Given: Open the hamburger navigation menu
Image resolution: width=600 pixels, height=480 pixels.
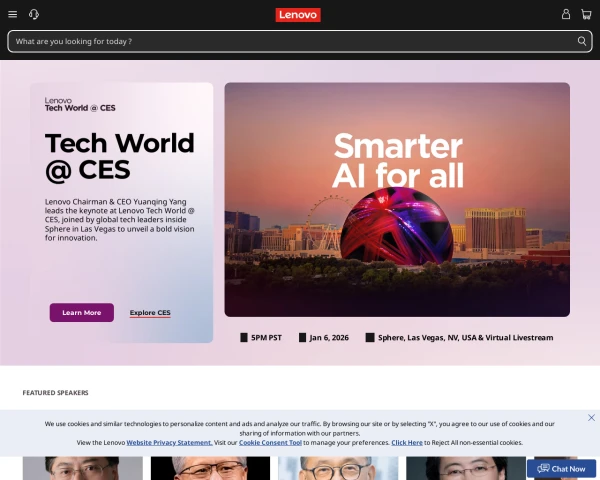Looking at the screenshot, I should click(13, 15).
